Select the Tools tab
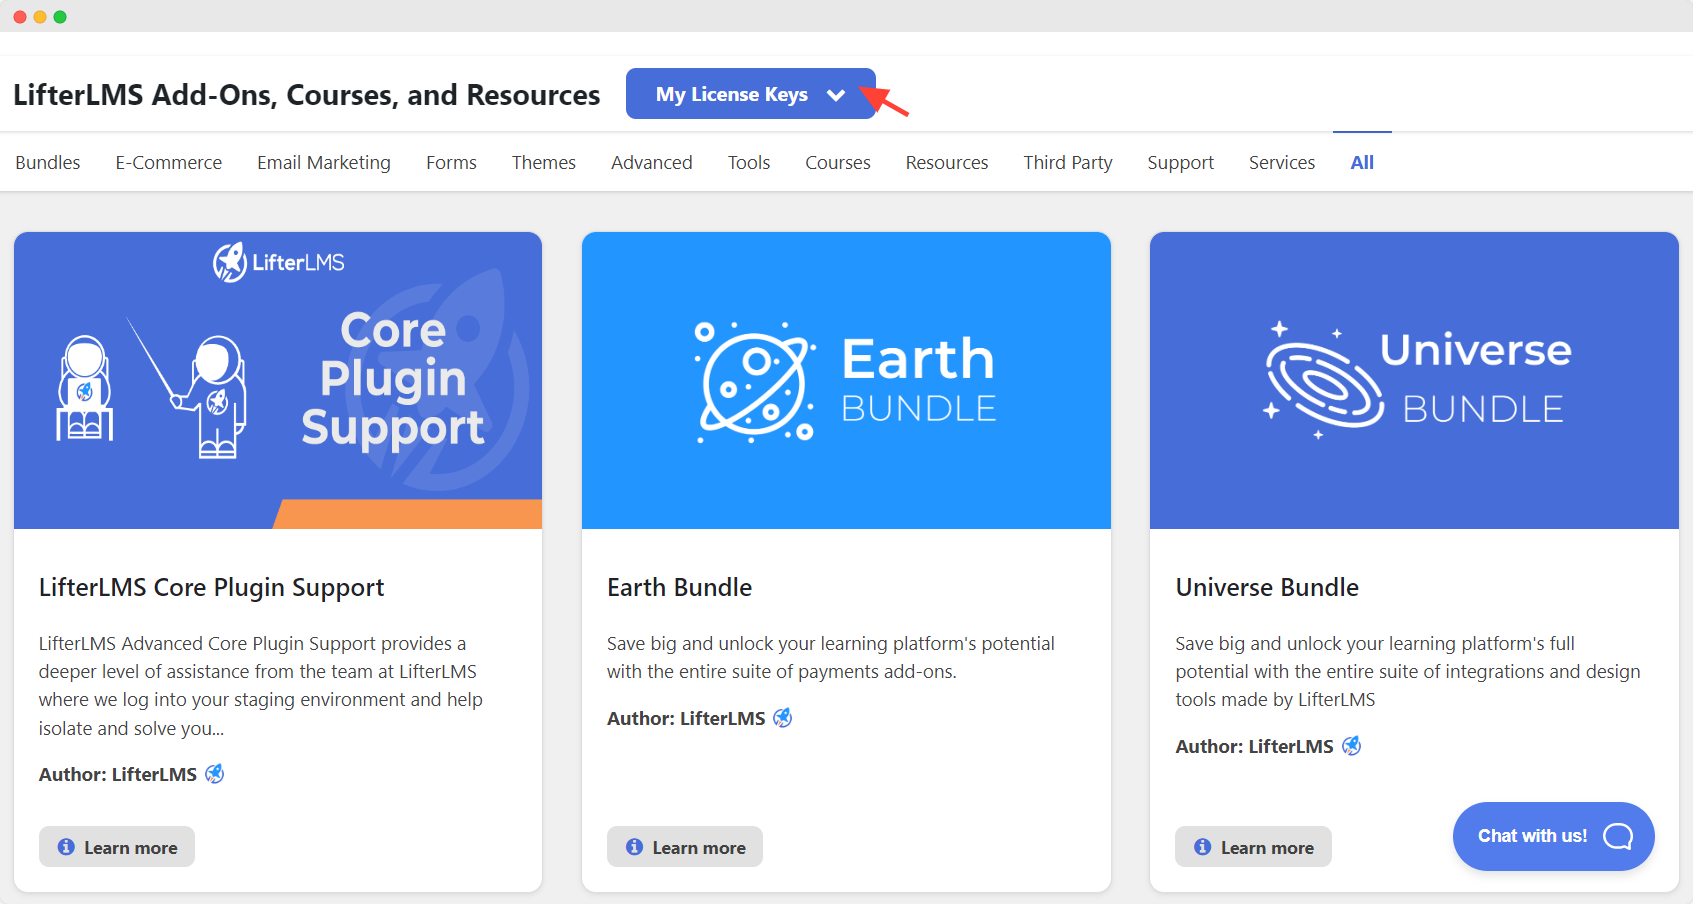This screenshot has height=904, width=1693. pos(749,162)
